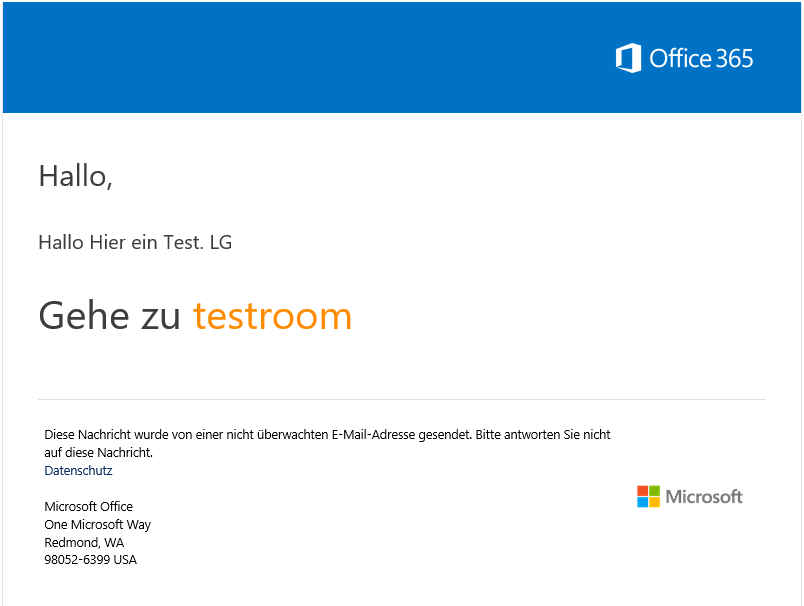Click the "Microsoft Office" address line

tap(88, 506)
